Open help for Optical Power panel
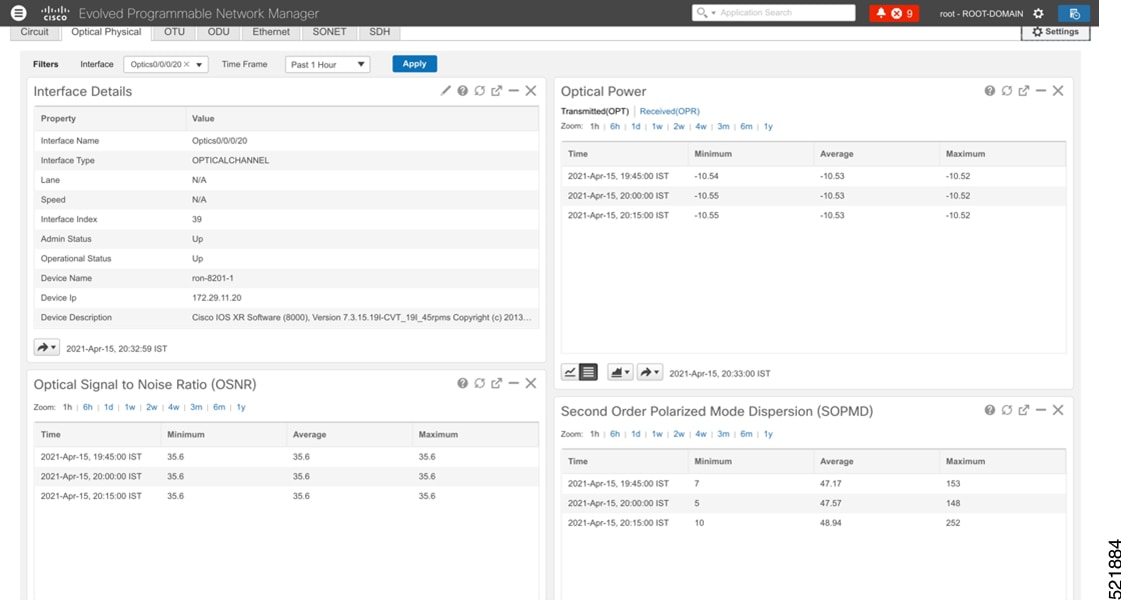The height and width of the screenshot is (600, 1121). pyautogui.click(x=989, y=91)
